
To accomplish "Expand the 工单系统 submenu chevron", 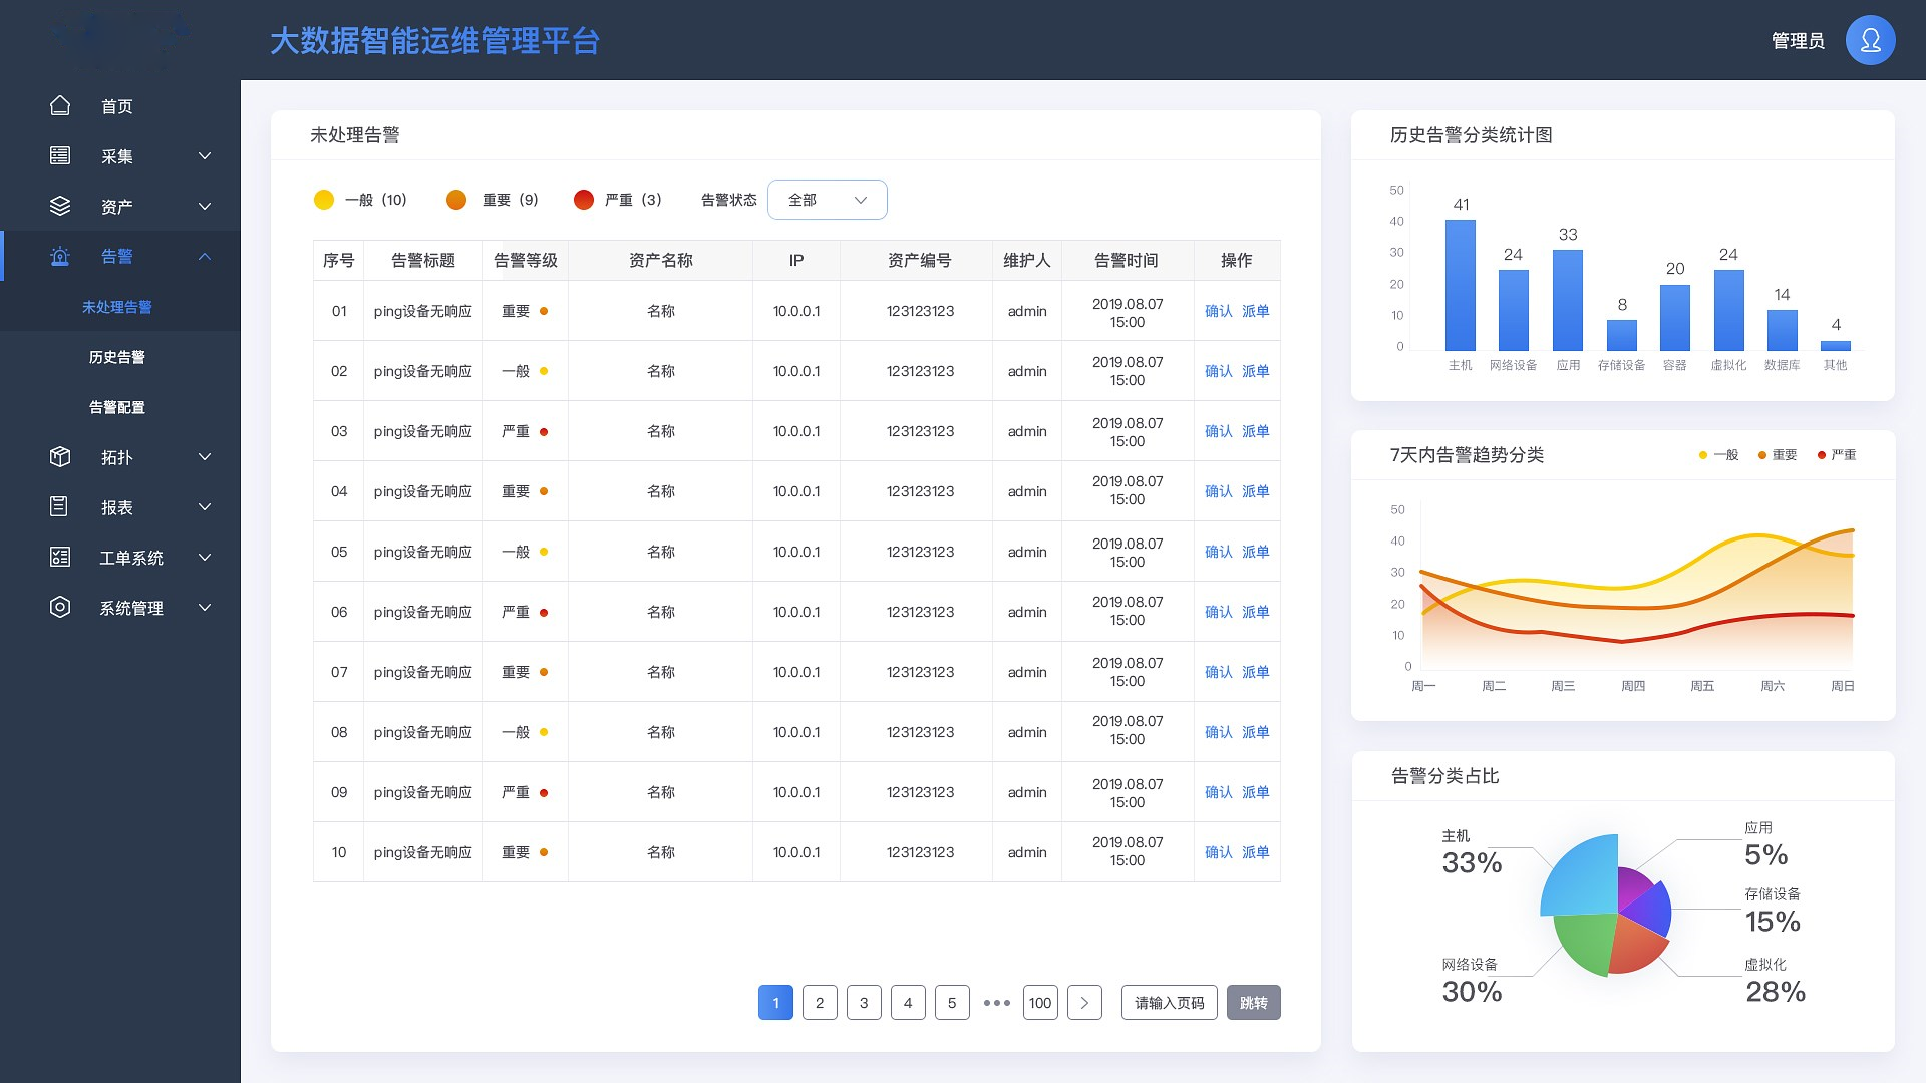I will click(x=205, y=557).
